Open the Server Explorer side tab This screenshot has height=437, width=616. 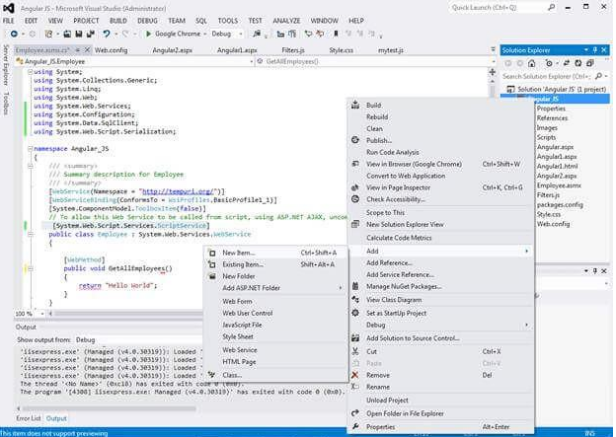pos(6,65)
